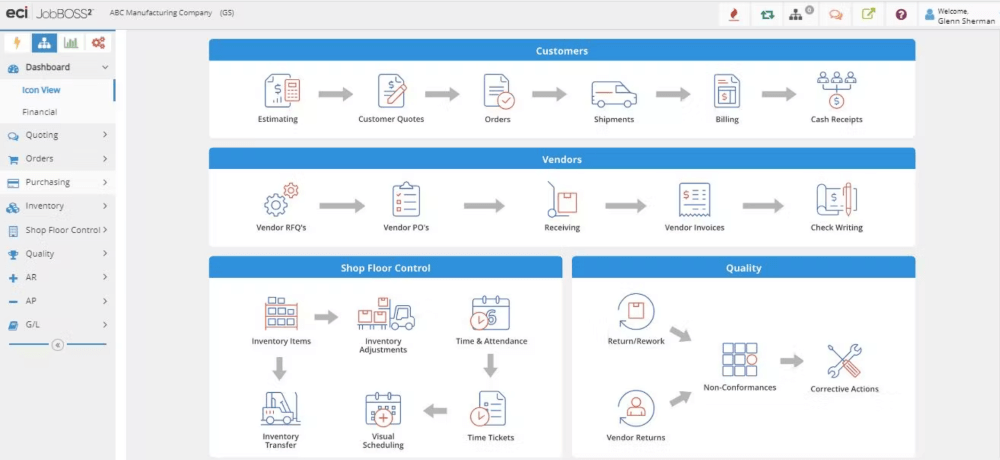Open the Time & Attendance calendar icon
This screenshot has height=460, width=1000.
pyautogui.click(x=490, y=313)
